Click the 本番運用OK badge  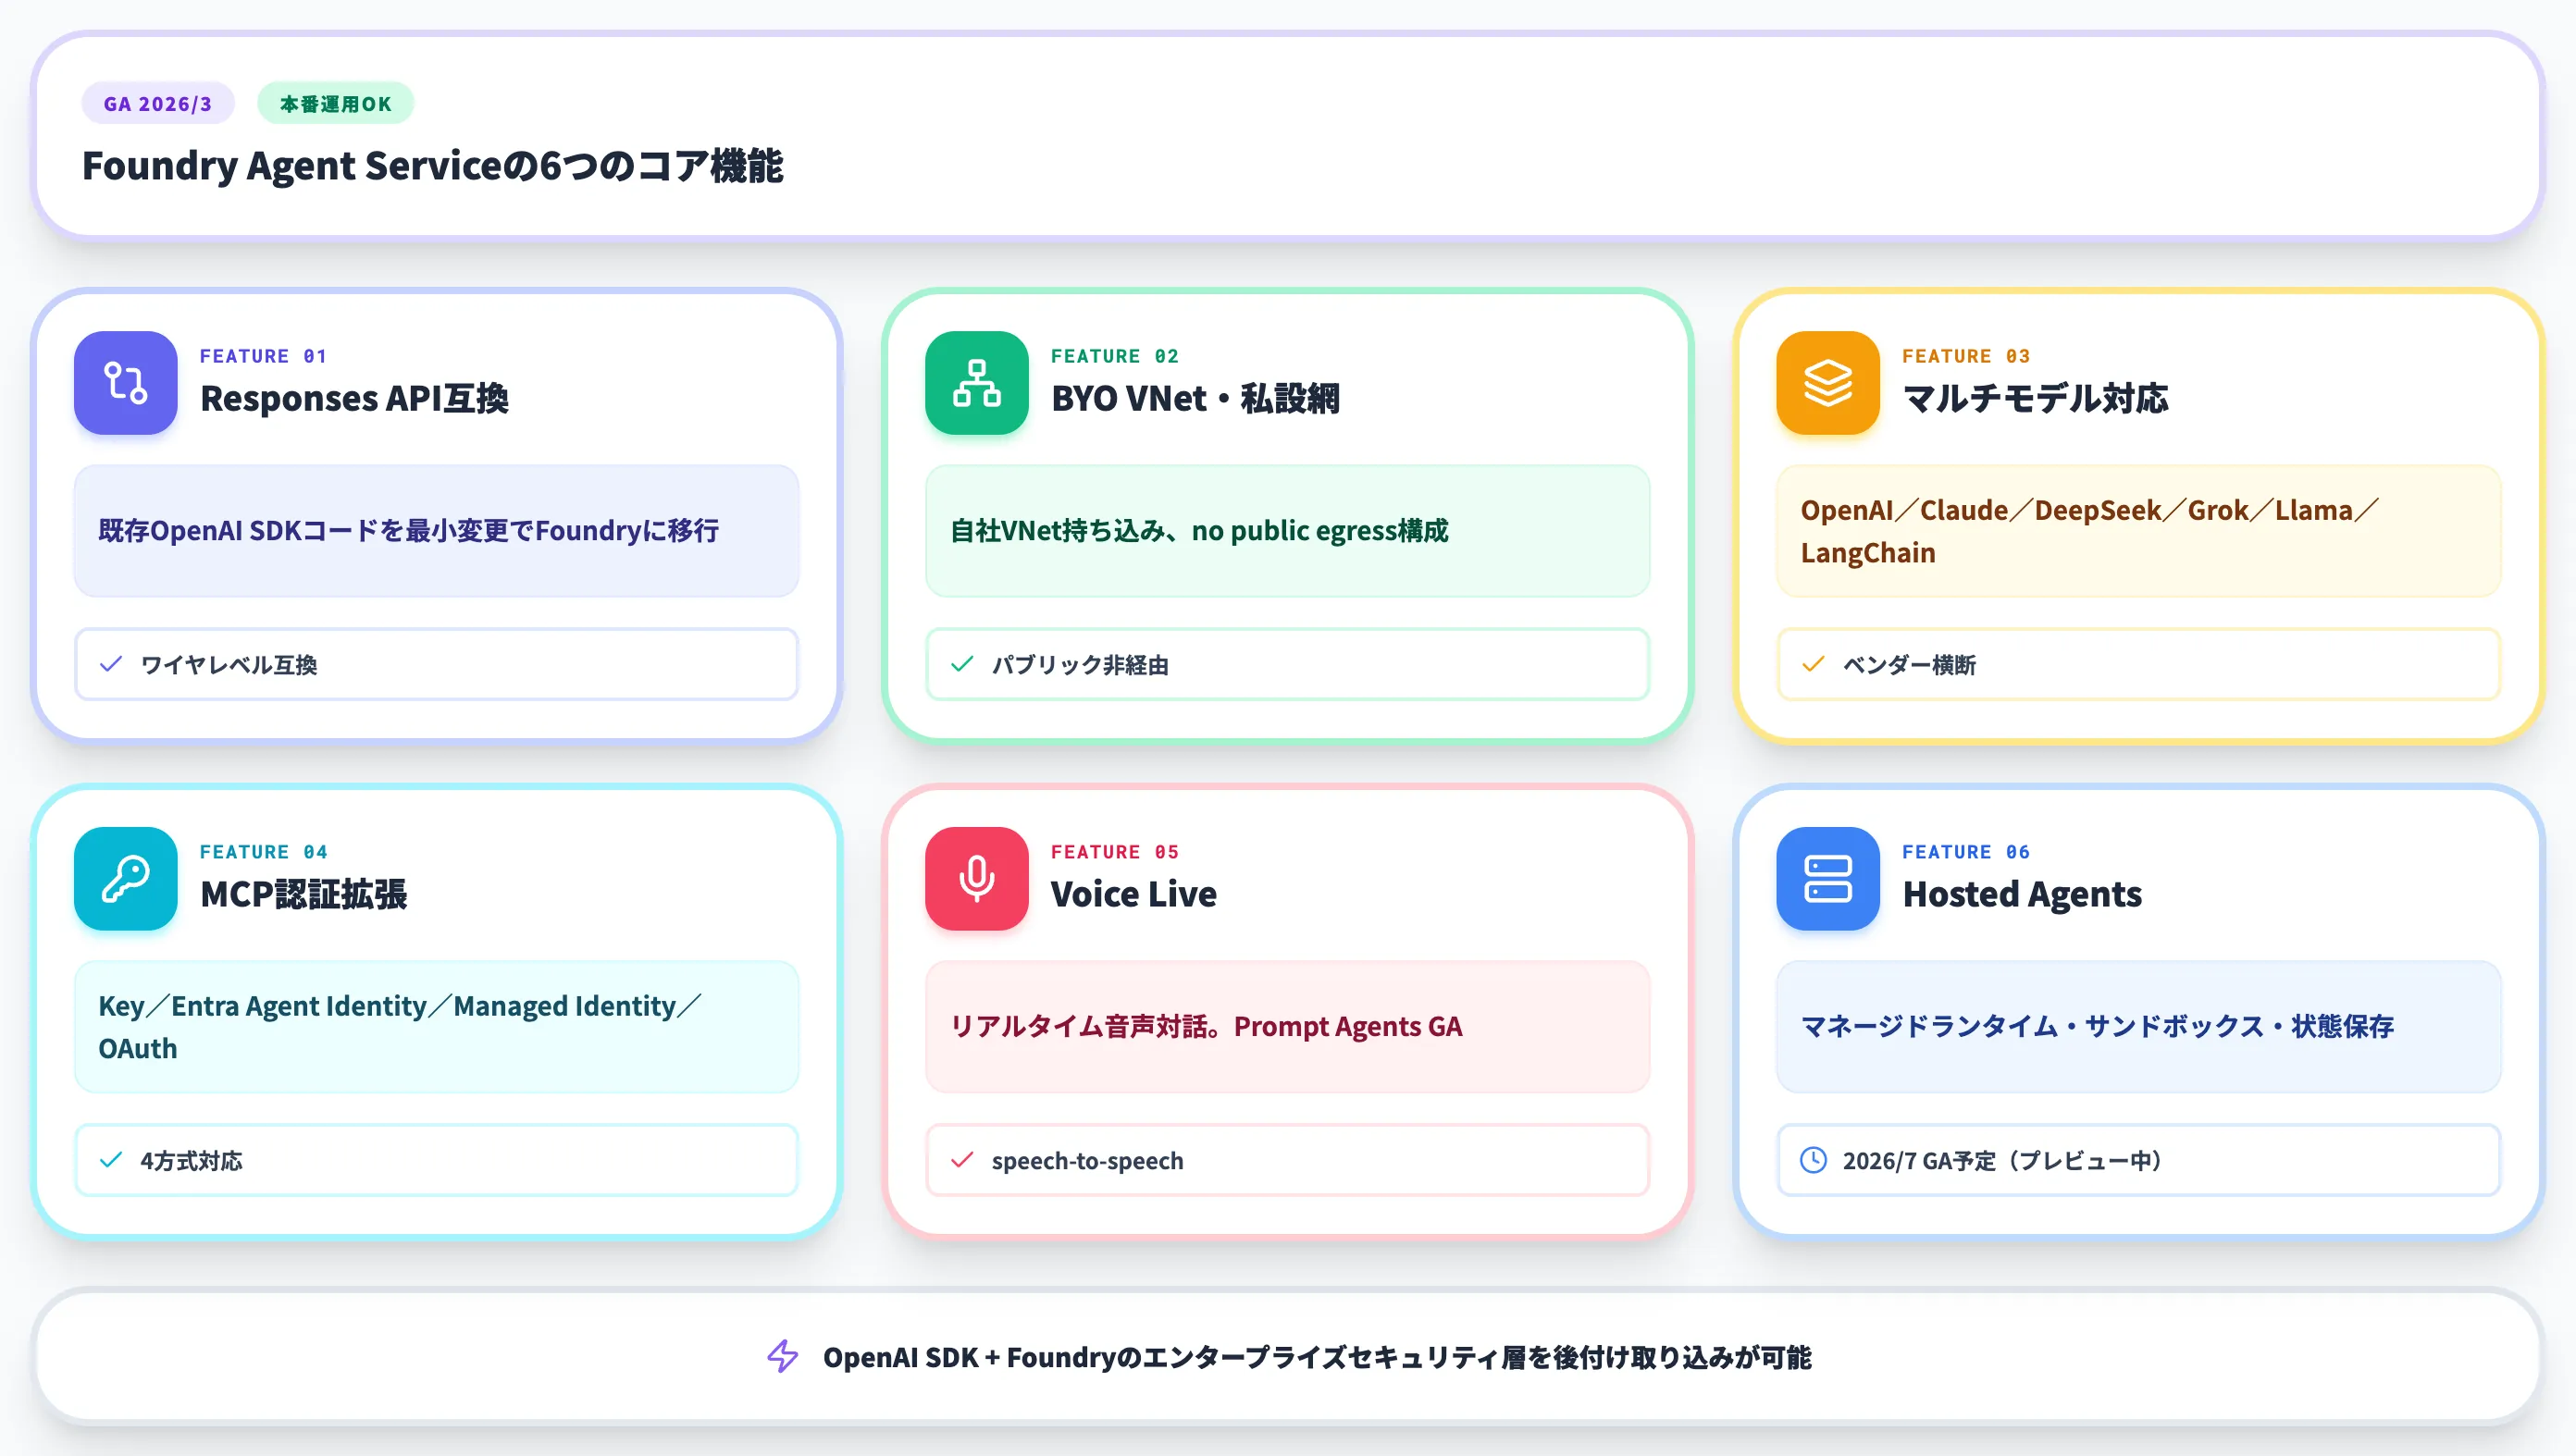coord(335,103)
